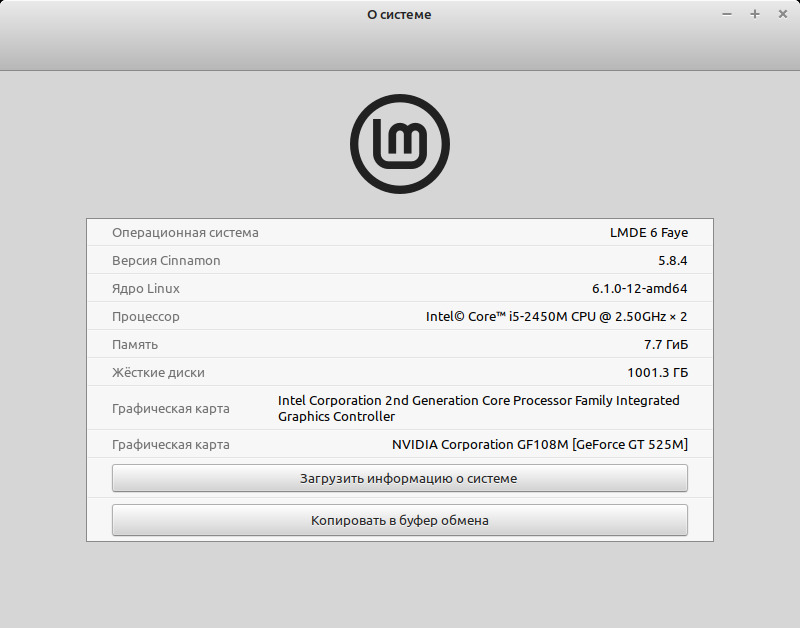Screen dimensions: 800x628
Task: Click the 'Жёсткие диски' label
Action: (x=158, y=373)
